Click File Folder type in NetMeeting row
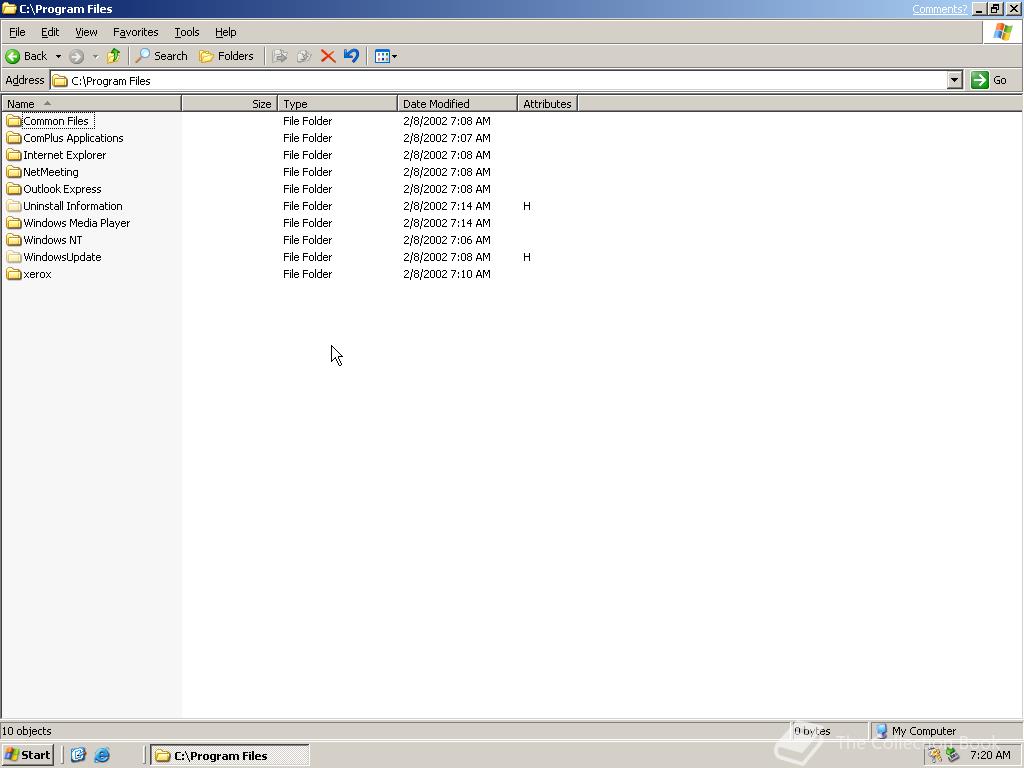The width and height of the screenshot is (1024, 768). click(308, 172)
